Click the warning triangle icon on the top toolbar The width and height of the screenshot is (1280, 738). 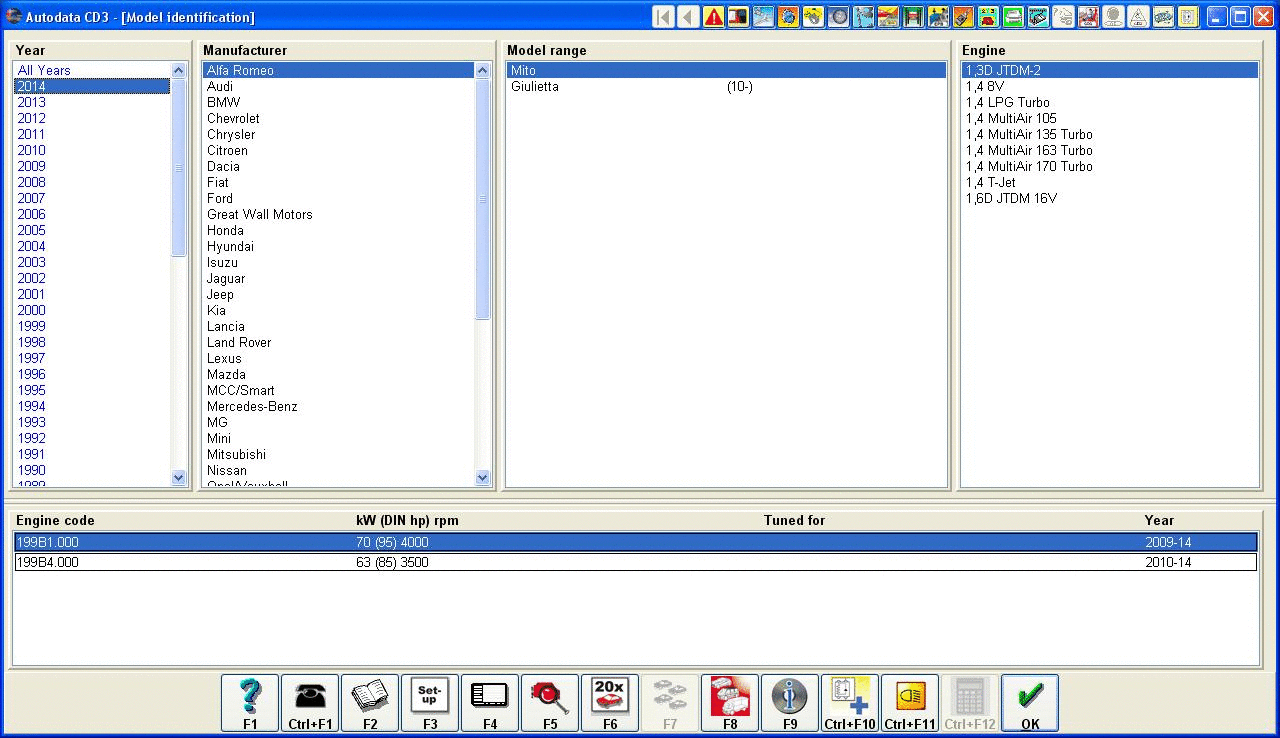coord(712,16)
